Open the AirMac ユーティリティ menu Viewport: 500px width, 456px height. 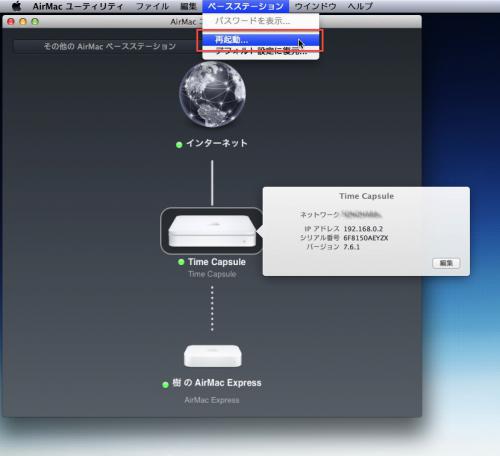[78, 6]
